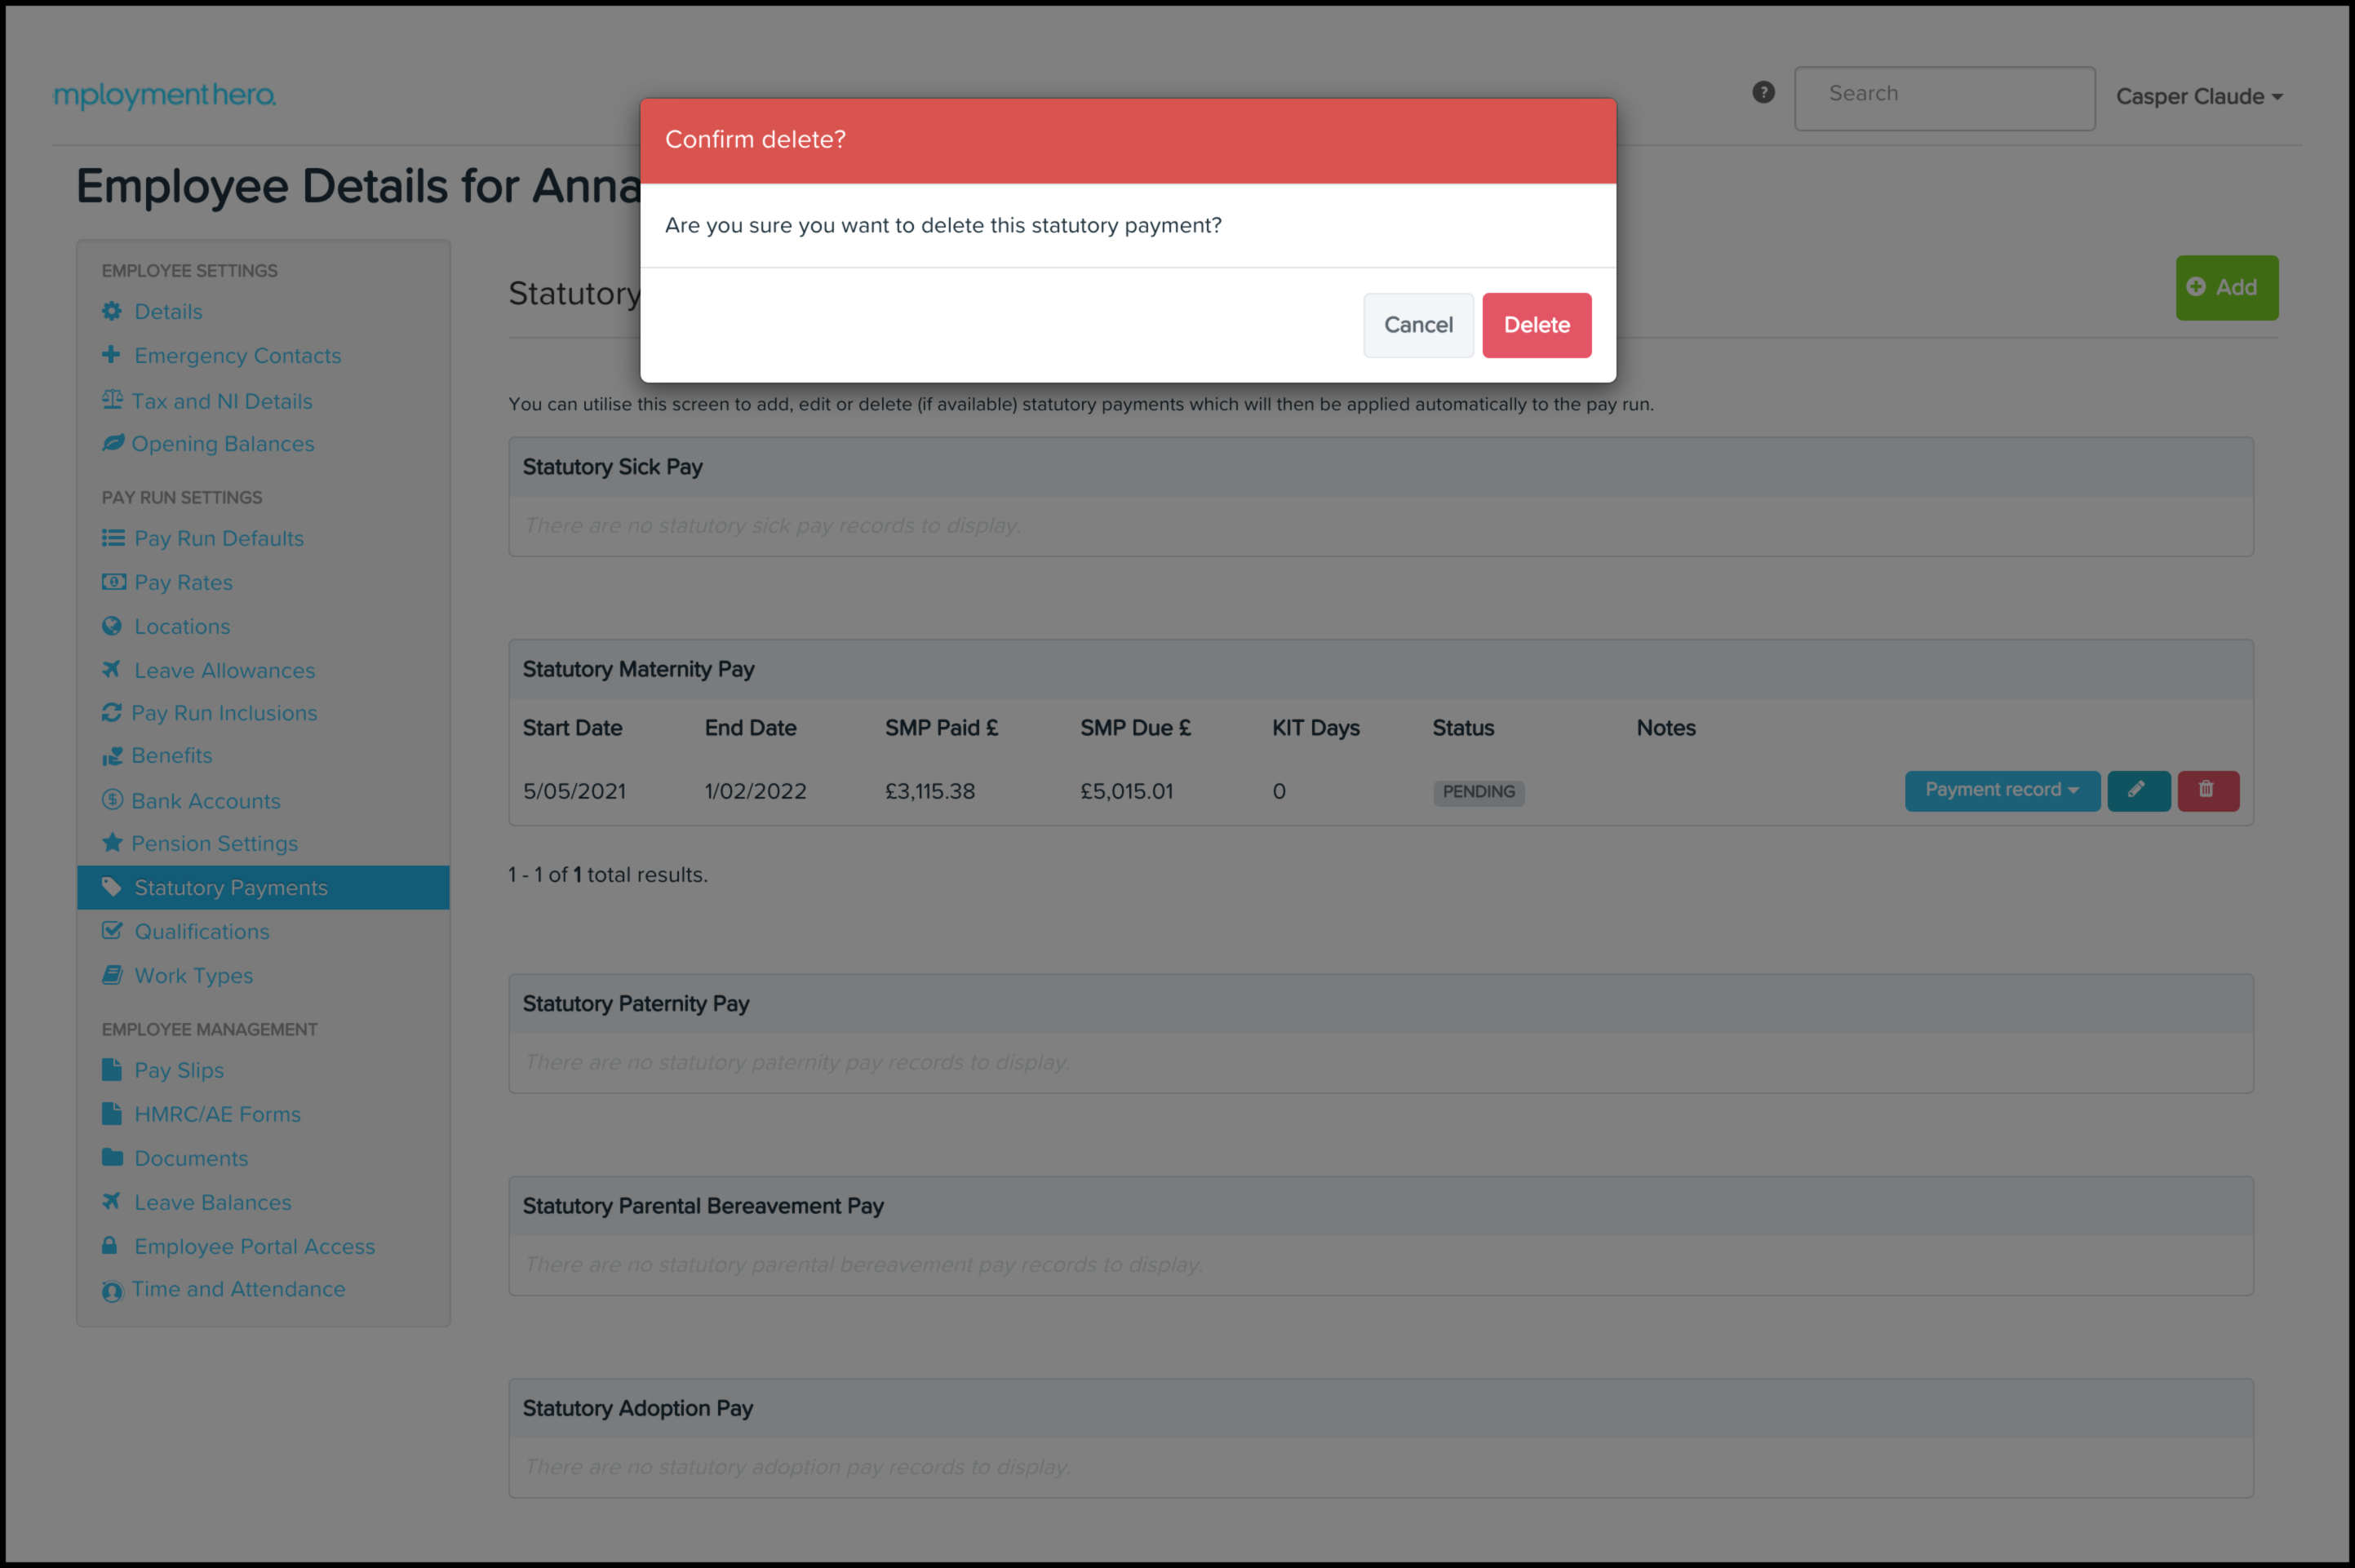Click the help question mark icon
The image size is (2355, 1568).
point(1763,92)
